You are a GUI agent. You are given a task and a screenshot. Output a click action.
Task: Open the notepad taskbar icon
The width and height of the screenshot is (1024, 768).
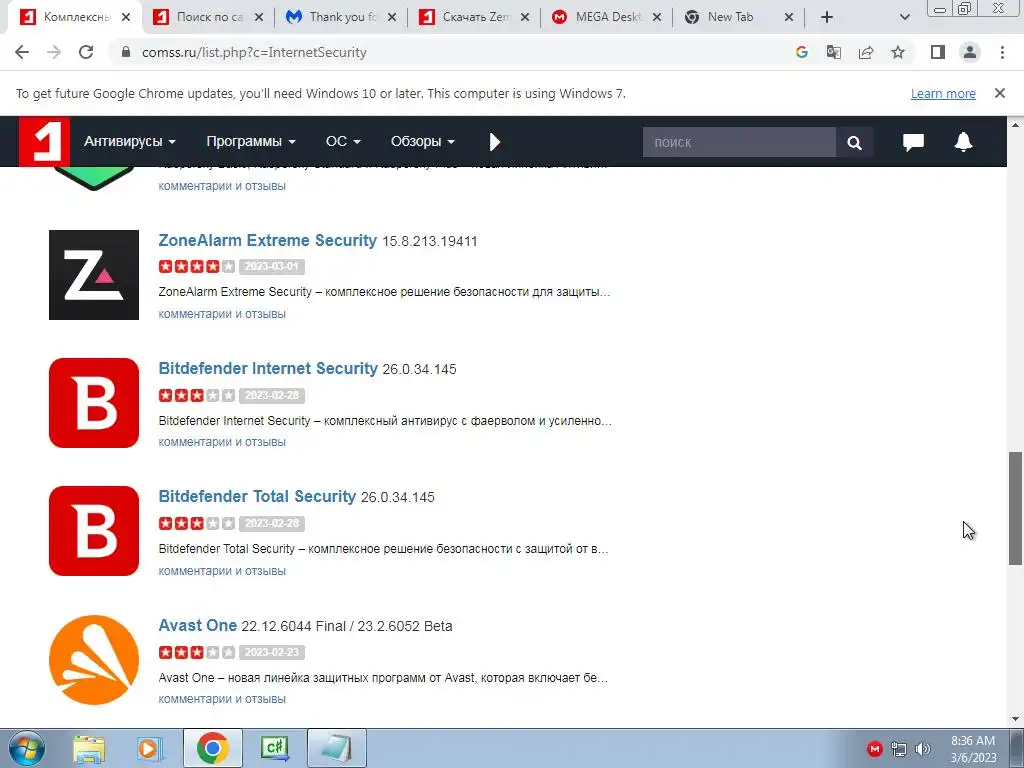(336, 748)
